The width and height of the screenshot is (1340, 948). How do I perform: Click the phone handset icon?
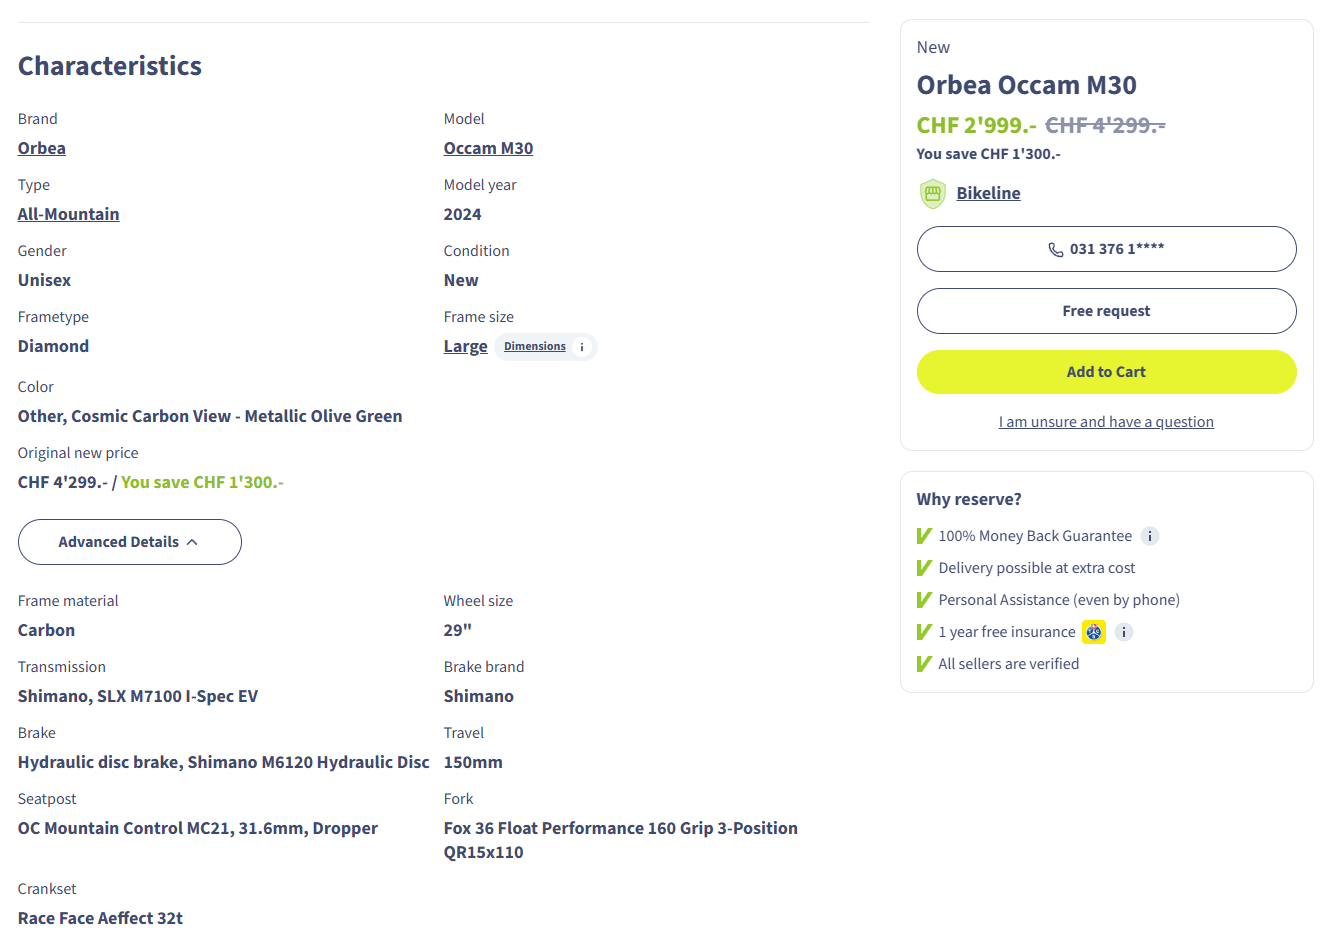[1055, 249]
